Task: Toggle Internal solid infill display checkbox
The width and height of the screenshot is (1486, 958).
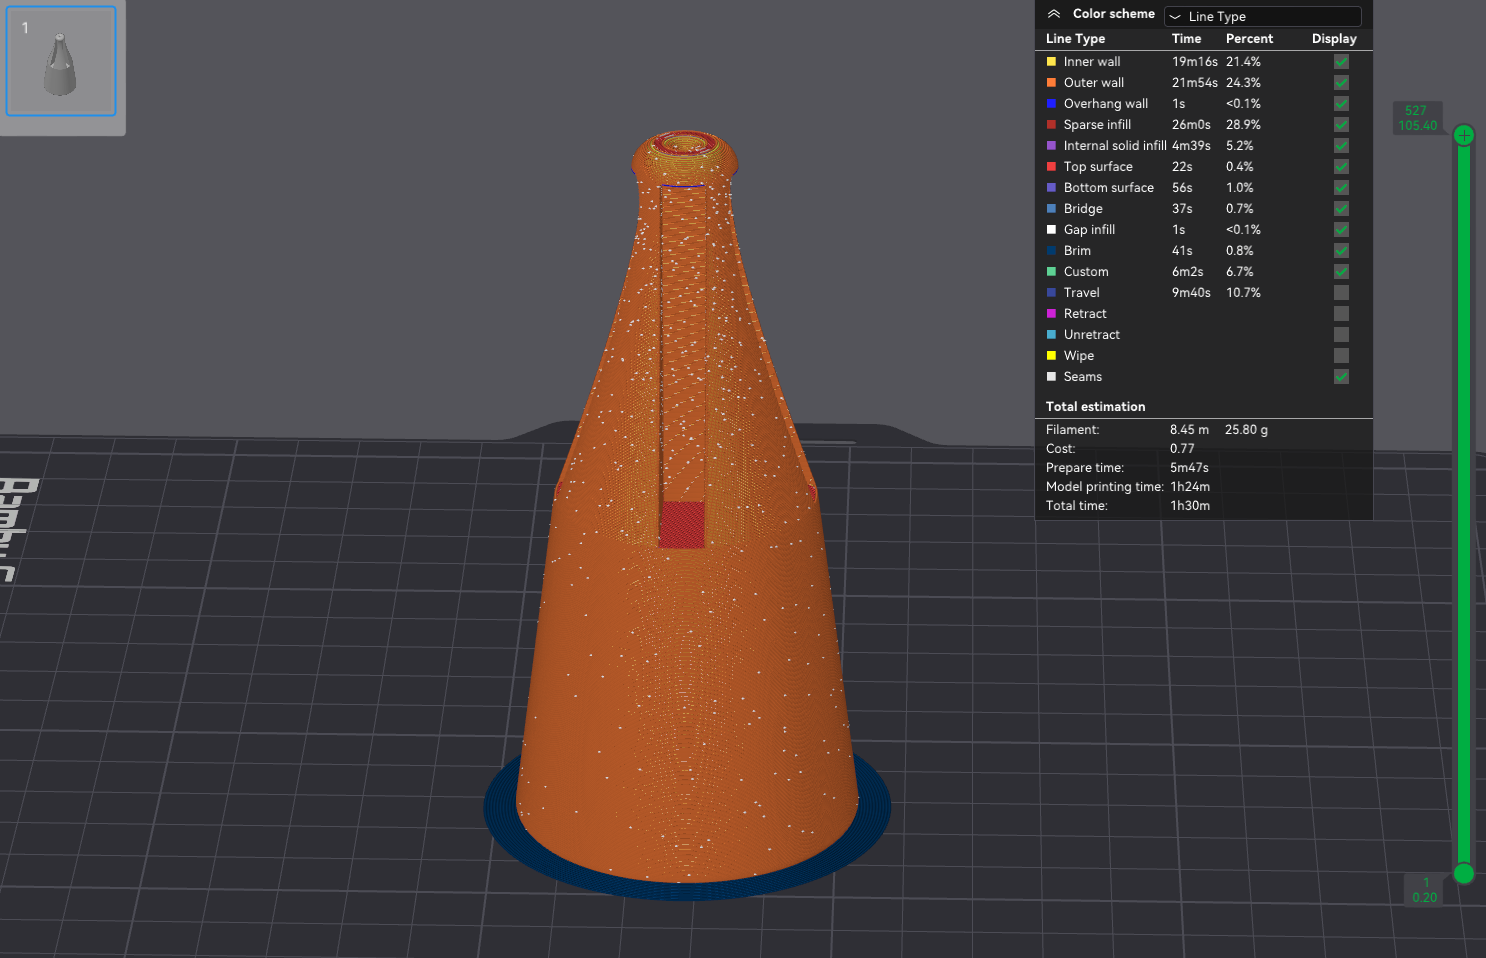Action: (1341, 145)
